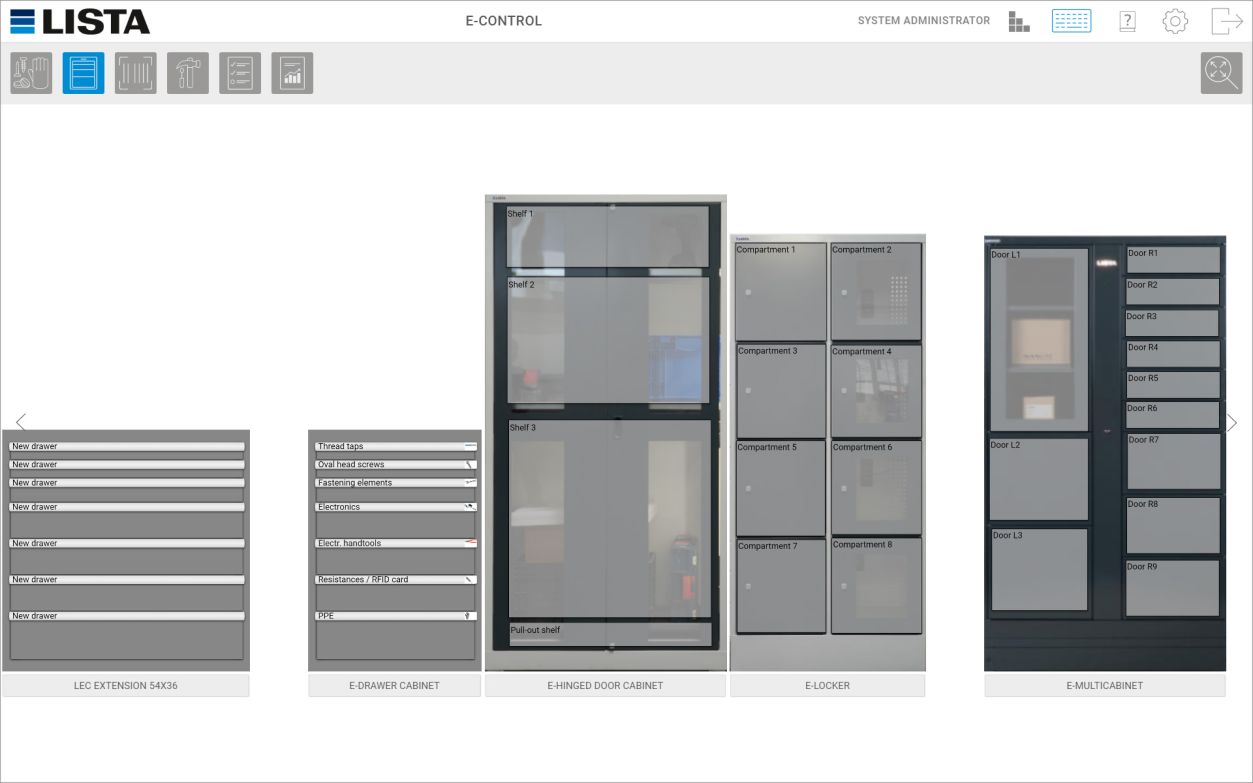1253x783 pixels.
Task: Open the help manual question mark icon
Action: pyautogui.click(x=1127, y=21)
